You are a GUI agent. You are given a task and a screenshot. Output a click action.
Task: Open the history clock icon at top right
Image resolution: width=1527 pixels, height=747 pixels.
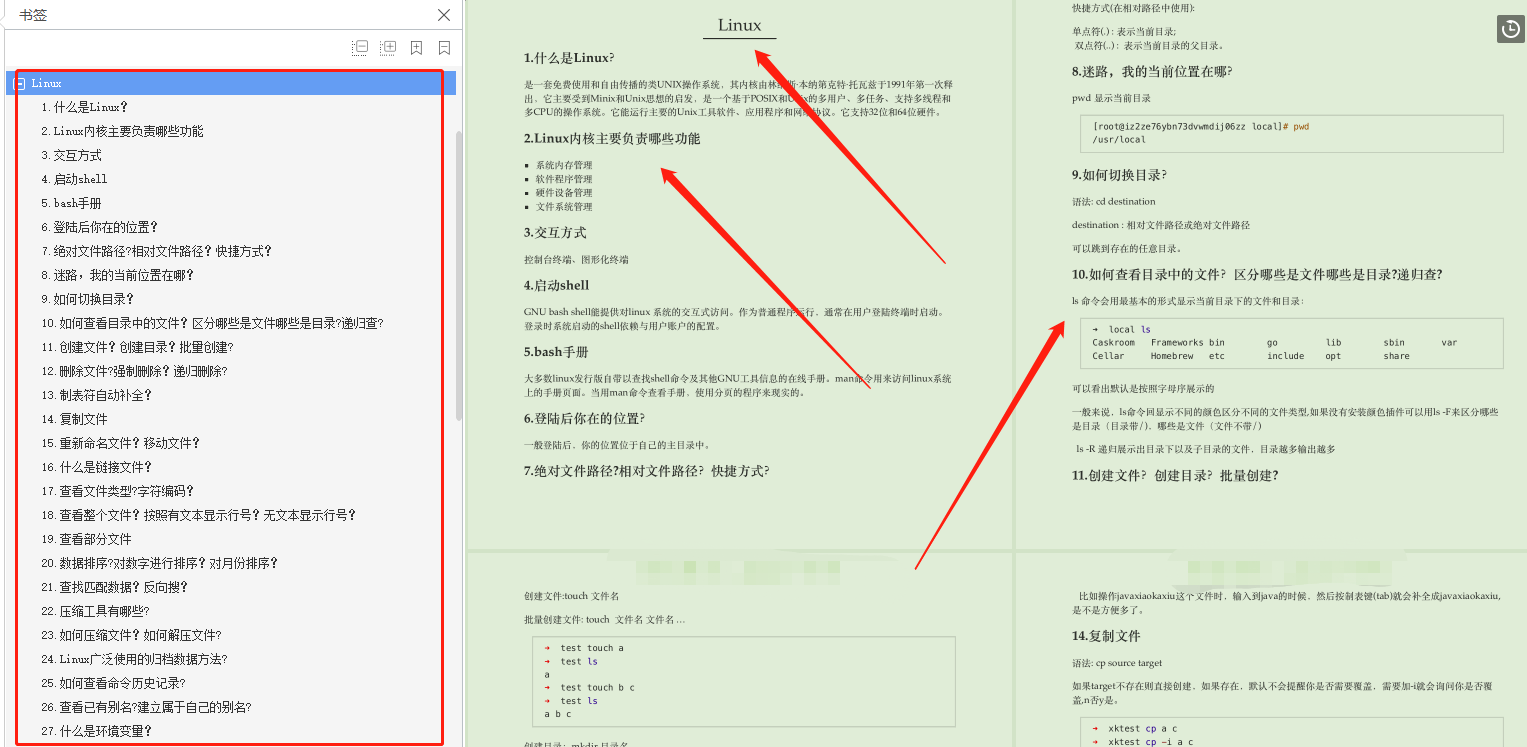click(1510, 30)
